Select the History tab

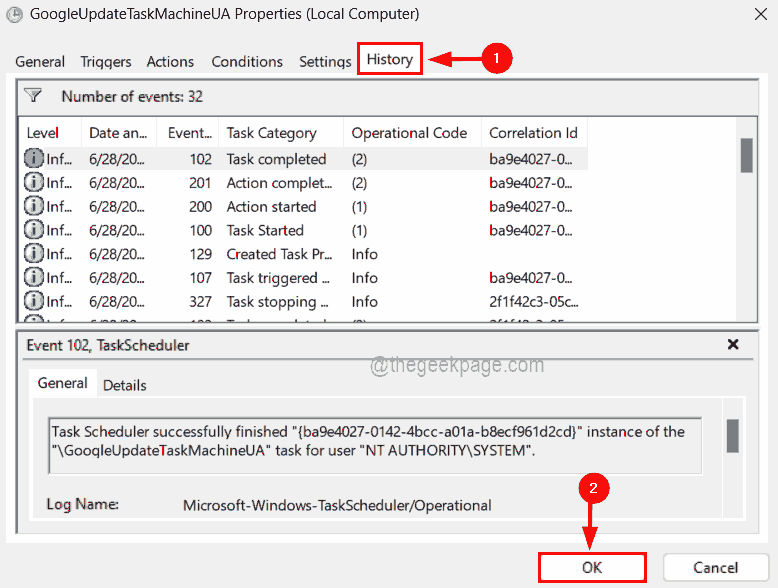389,59
